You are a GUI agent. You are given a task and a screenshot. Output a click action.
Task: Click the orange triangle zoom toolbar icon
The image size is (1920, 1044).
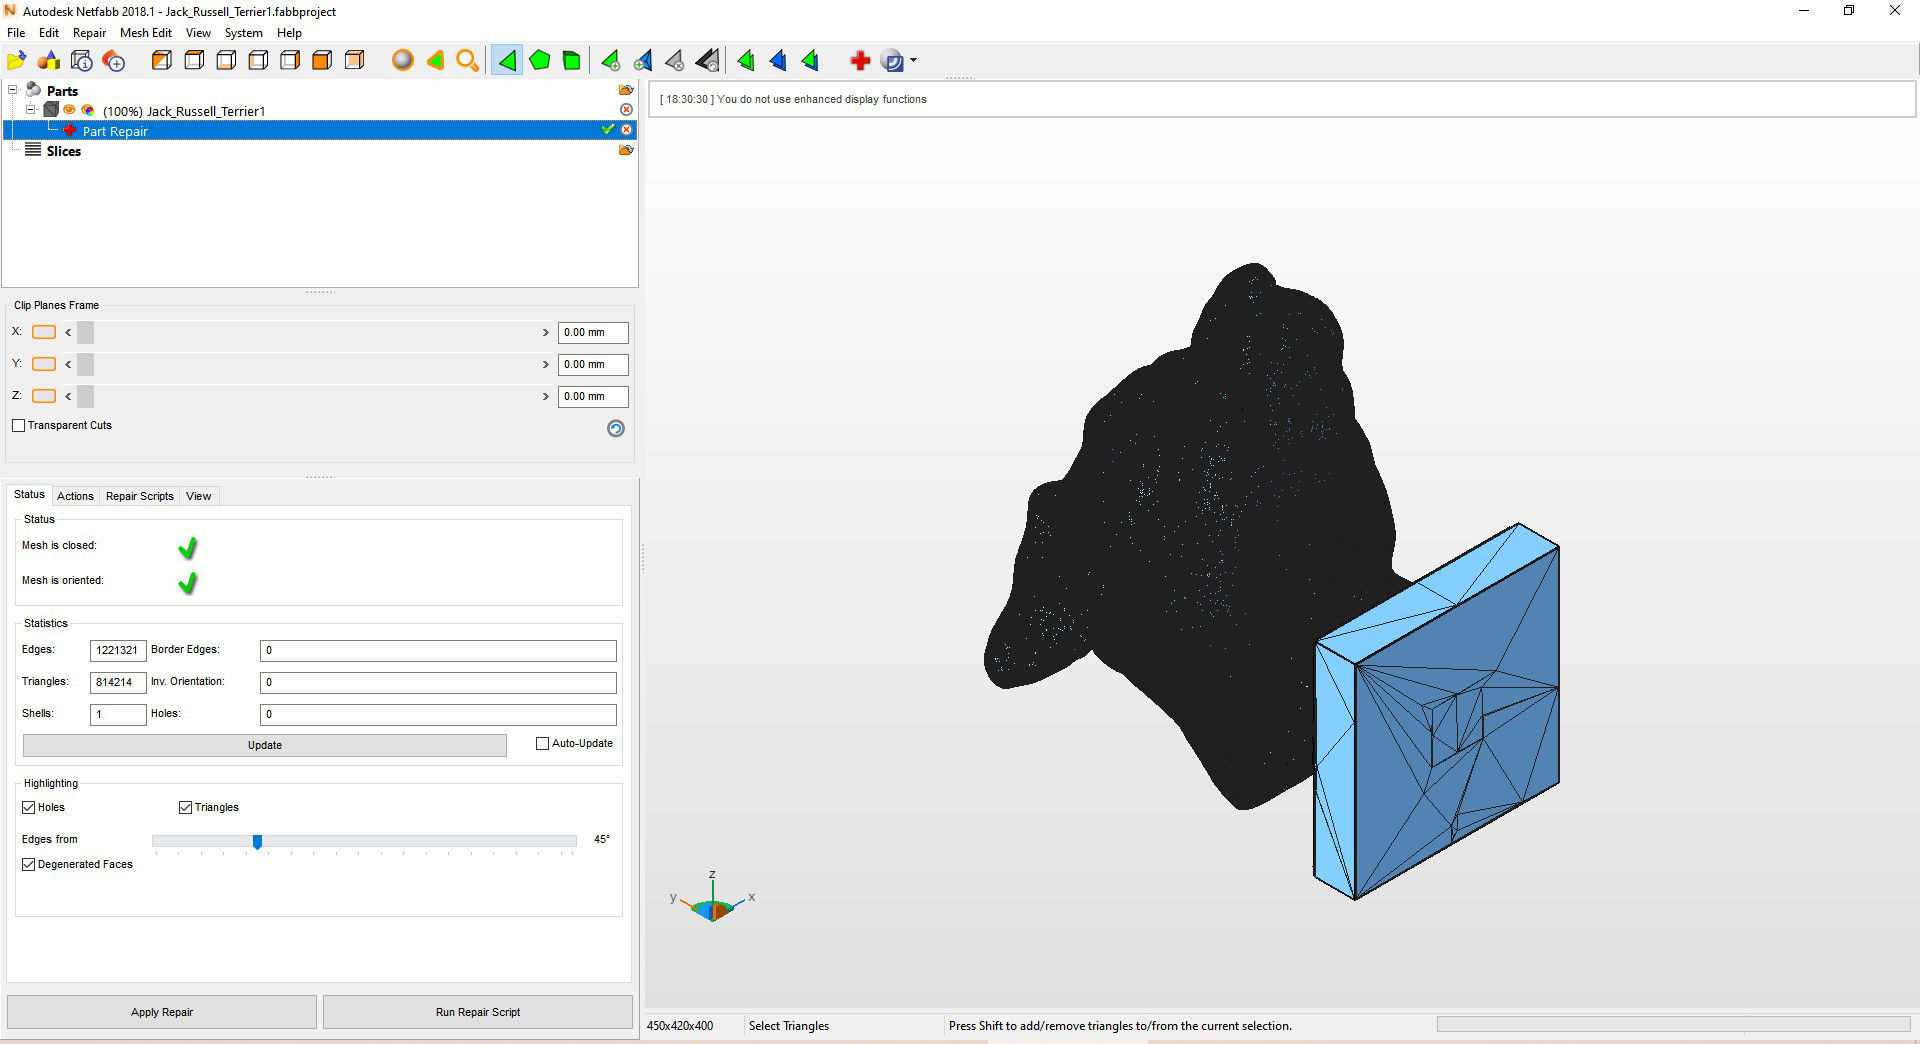coord(435,61)
